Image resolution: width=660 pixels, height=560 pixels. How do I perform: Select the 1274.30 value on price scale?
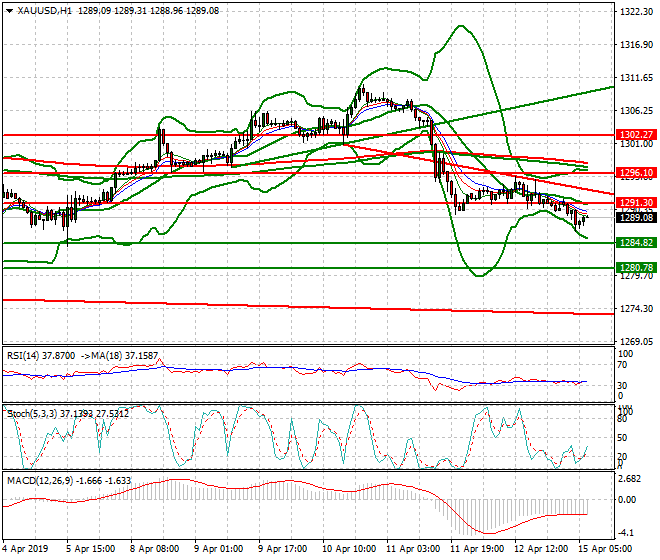pyautogui.click(x=636, y=308)
